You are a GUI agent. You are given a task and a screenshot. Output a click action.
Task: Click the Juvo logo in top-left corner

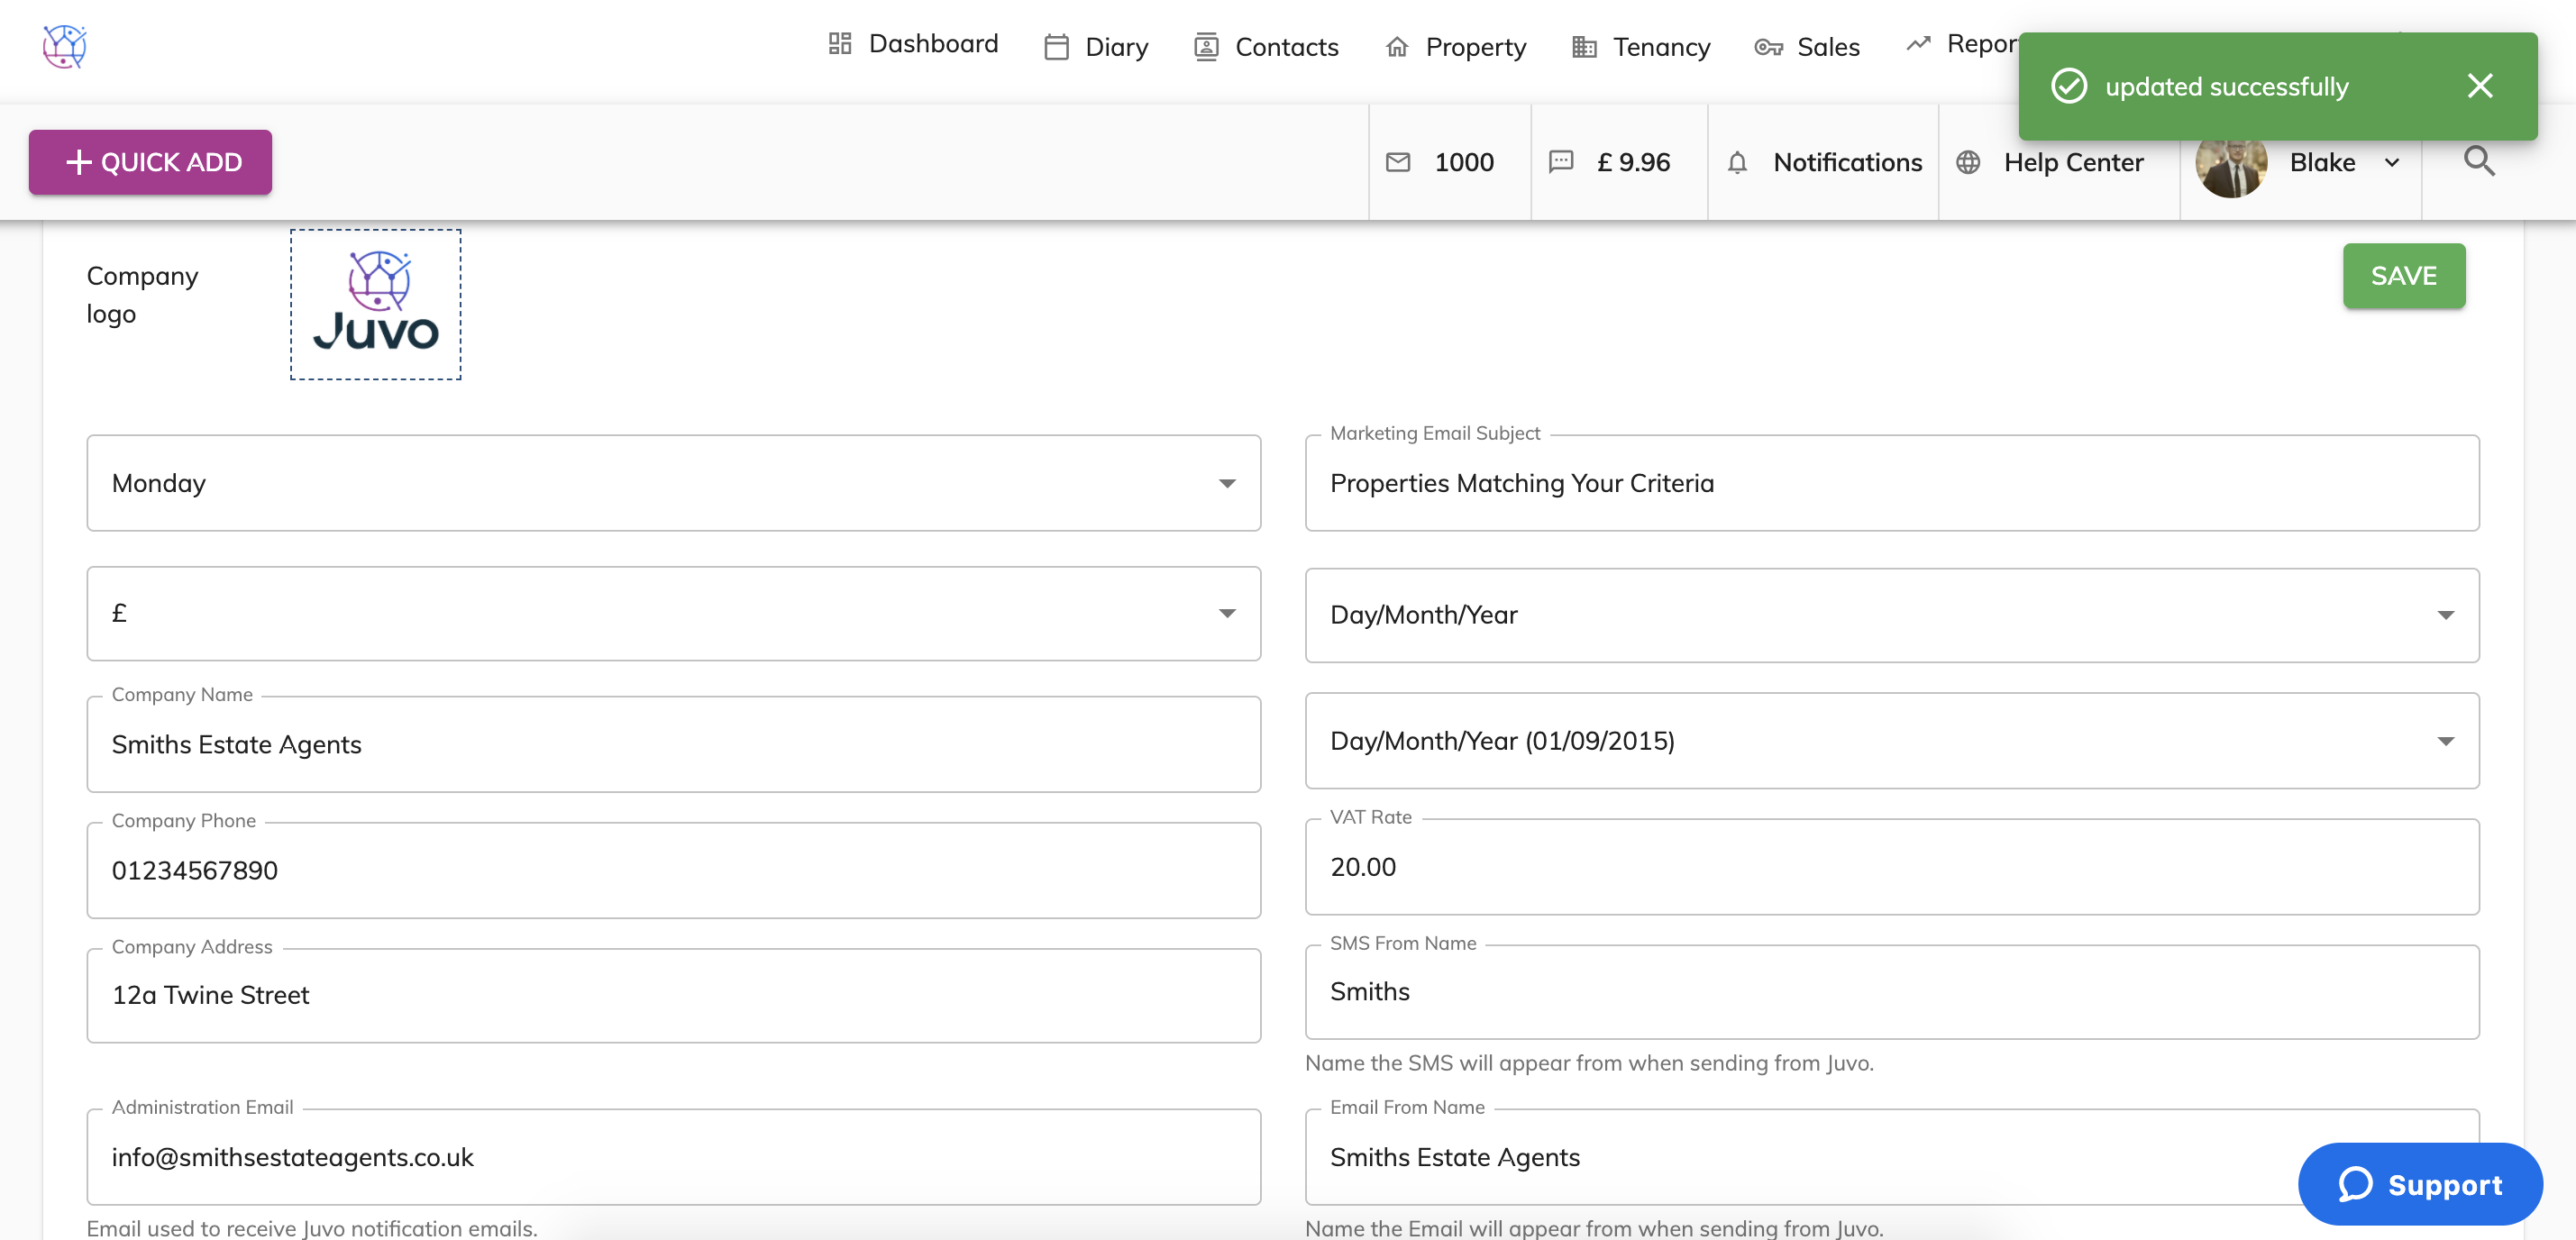(x=64, y=46)
